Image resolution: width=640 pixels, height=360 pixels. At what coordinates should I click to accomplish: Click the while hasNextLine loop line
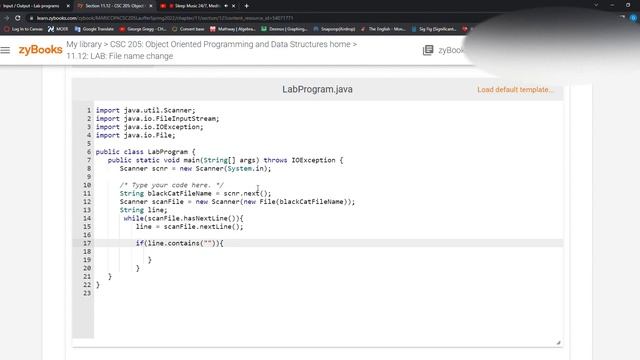click(183, 218)
